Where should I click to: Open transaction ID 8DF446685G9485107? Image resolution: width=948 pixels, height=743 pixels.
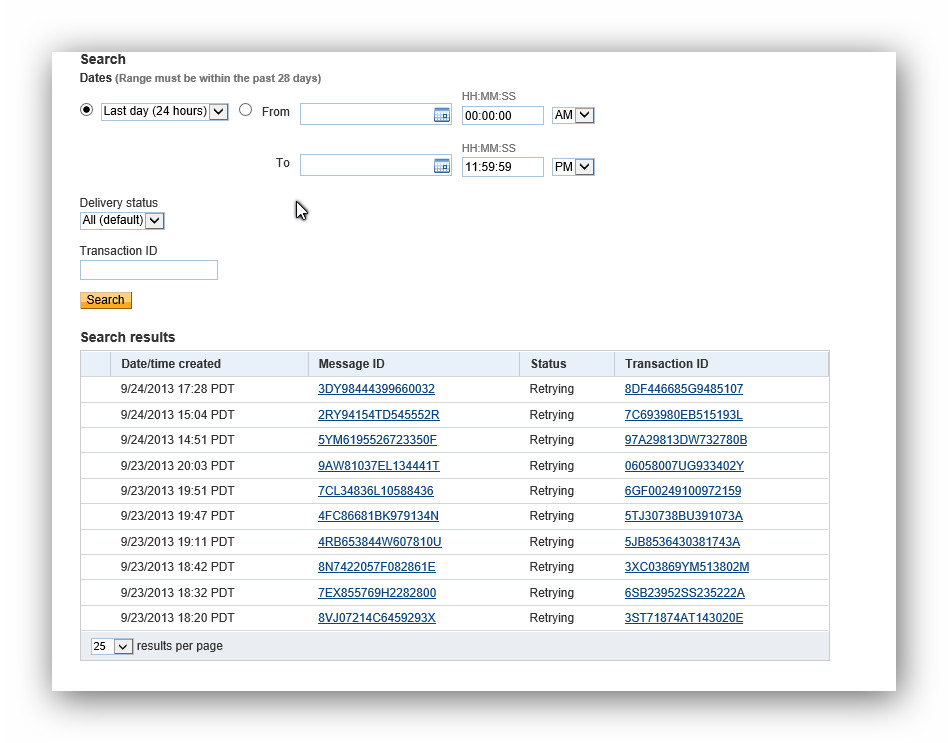click(x=683, y=389)
